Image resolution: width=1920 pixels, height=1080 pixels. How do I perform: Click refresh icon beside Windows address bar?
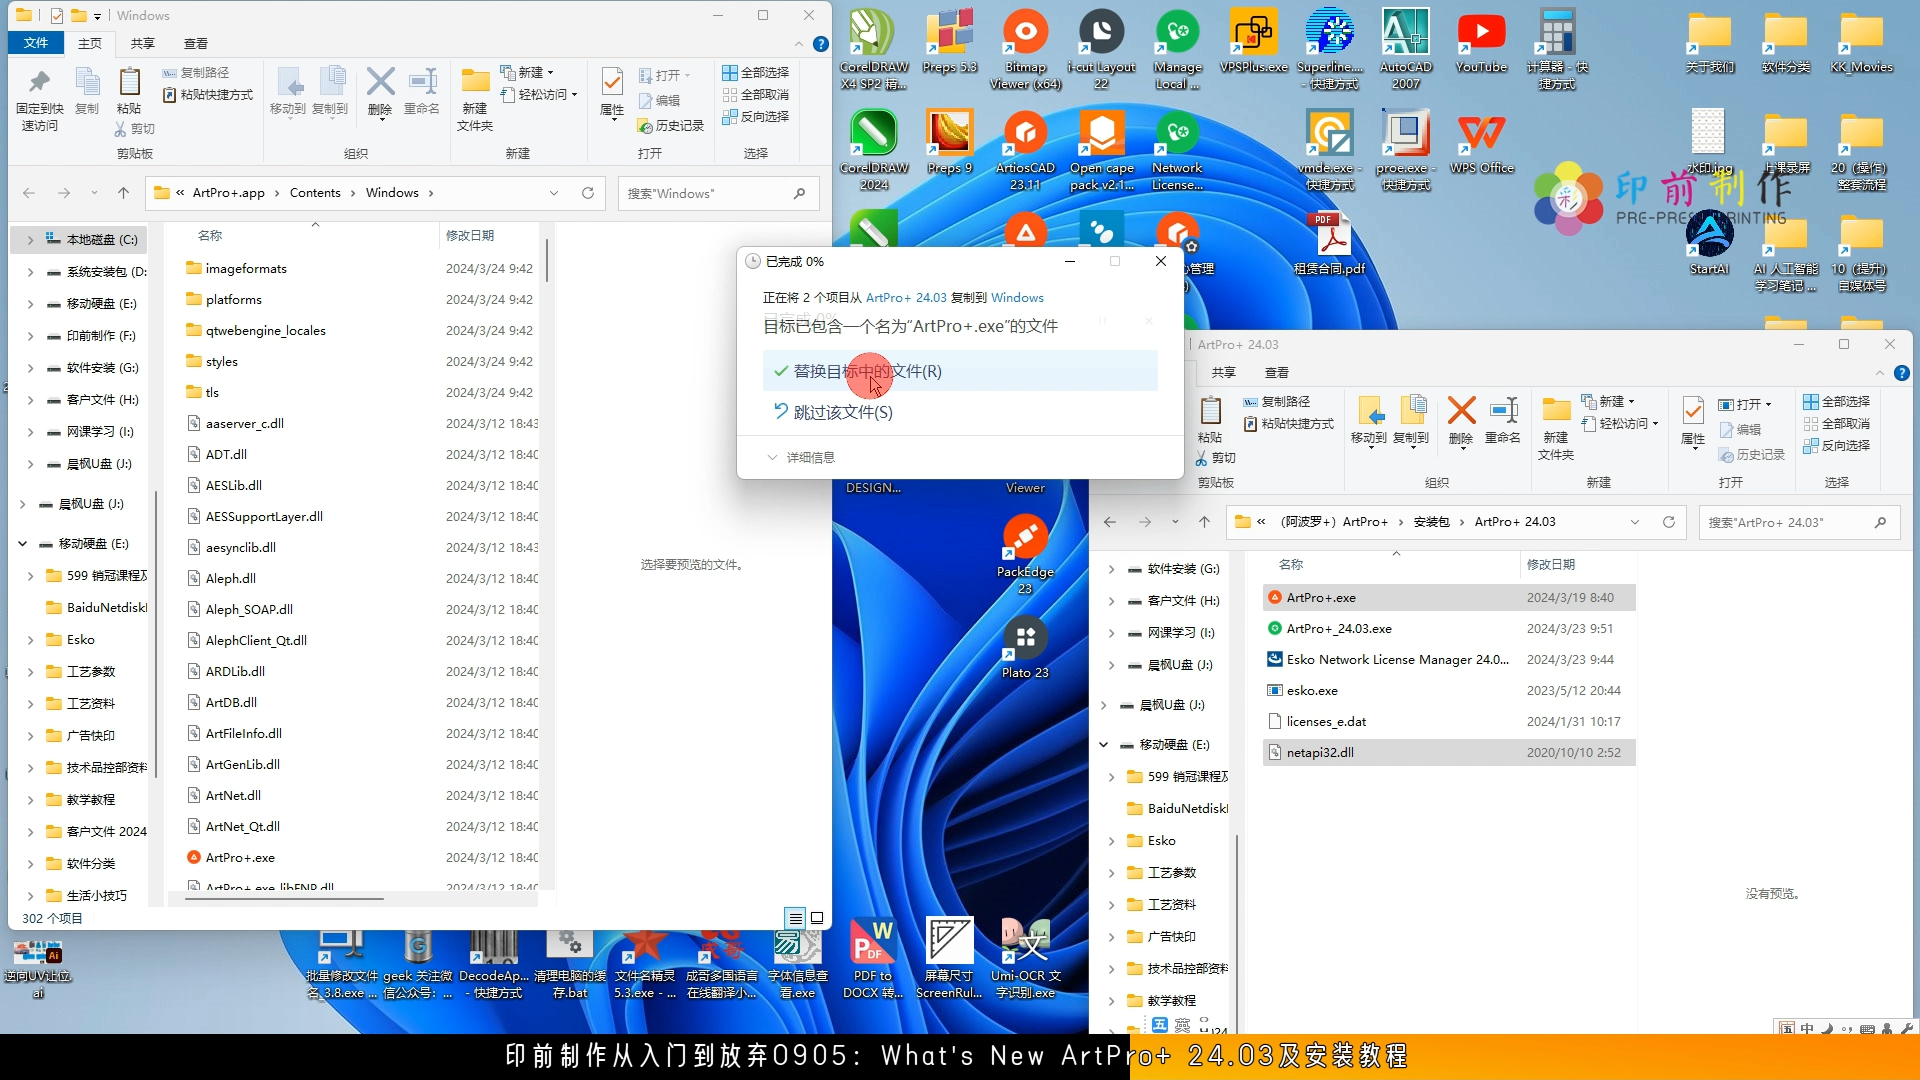(x=588, y=193)
